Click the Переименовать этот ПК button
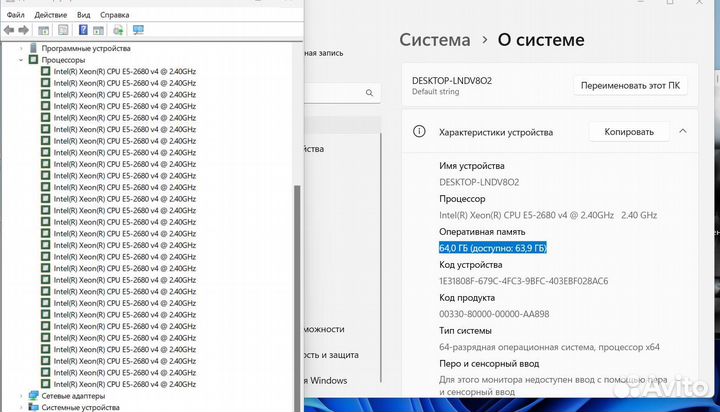 coord(630,85)
